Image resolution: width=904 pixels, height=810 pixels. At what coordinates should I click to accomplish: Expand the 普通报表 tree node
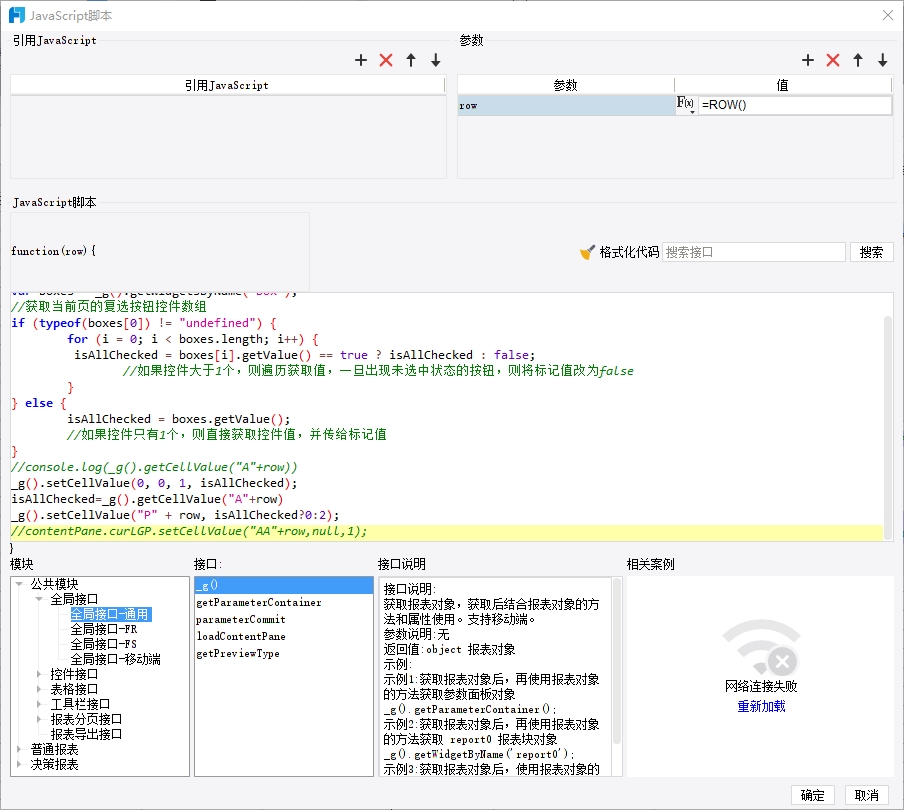click(19, 749)
